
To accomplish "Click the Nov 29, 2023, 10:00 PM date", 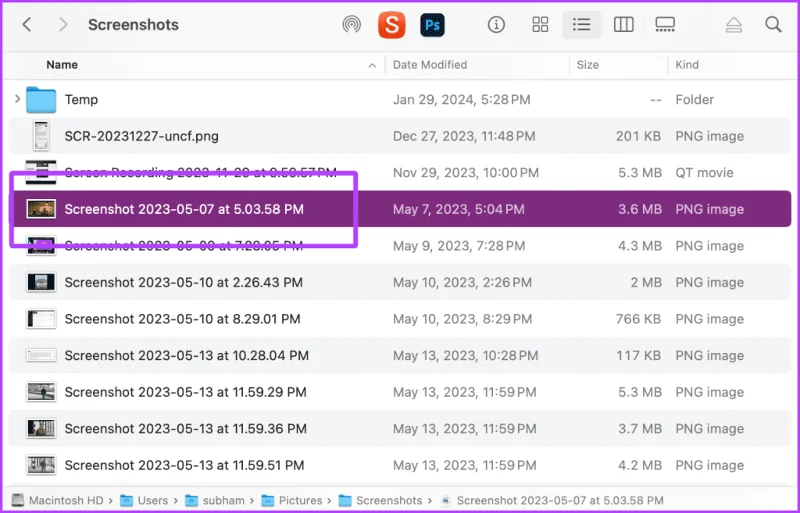I will point(465,173).
